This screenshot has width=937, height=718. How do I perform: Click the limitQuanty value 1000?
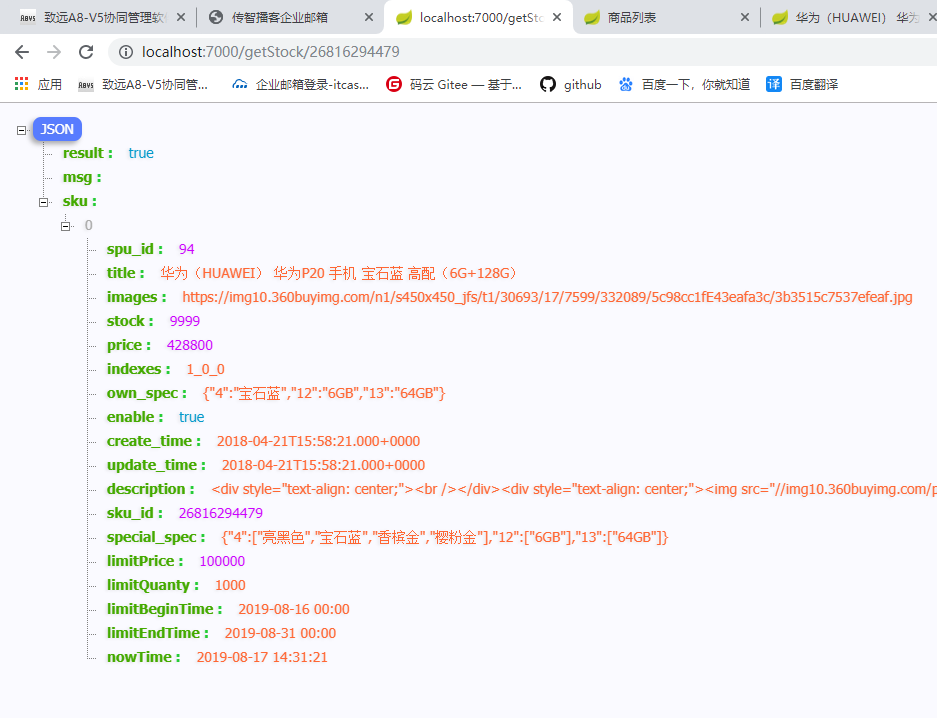[x=230, y=585]
